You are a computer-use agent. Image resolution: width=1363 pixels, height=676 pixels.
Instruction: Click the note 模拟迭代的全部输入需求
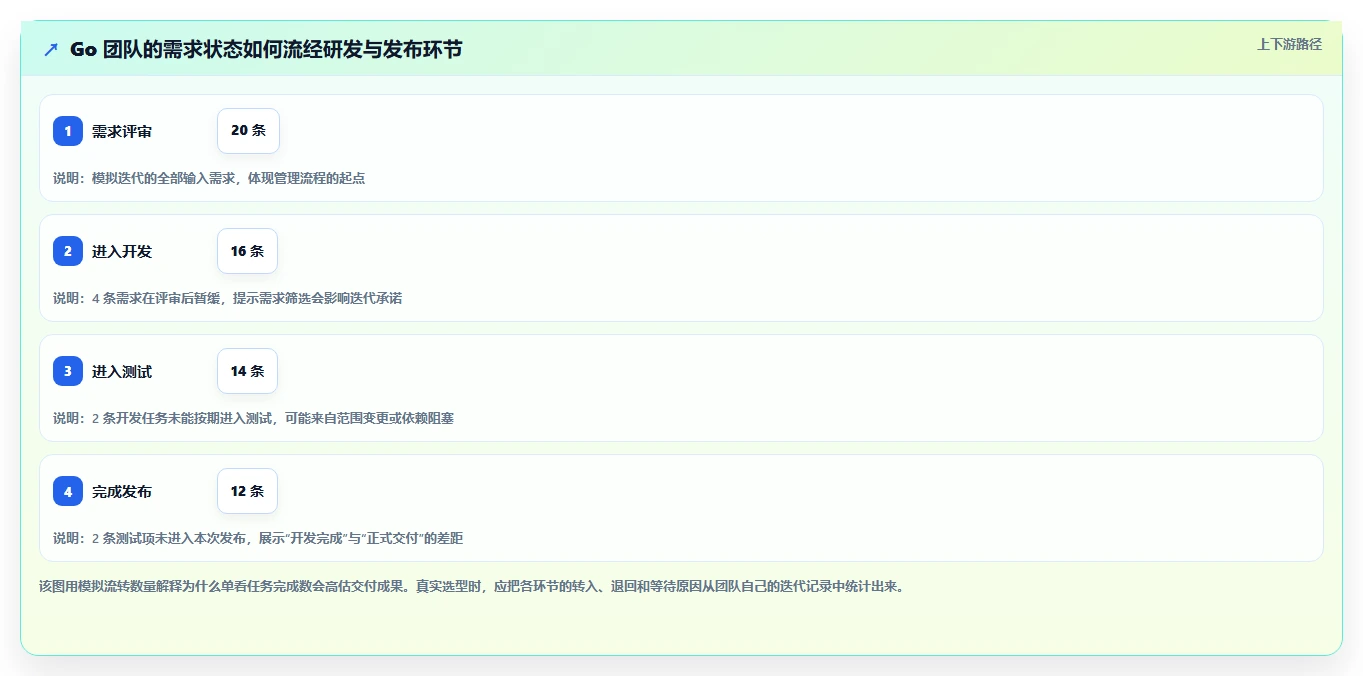point(209,178)
